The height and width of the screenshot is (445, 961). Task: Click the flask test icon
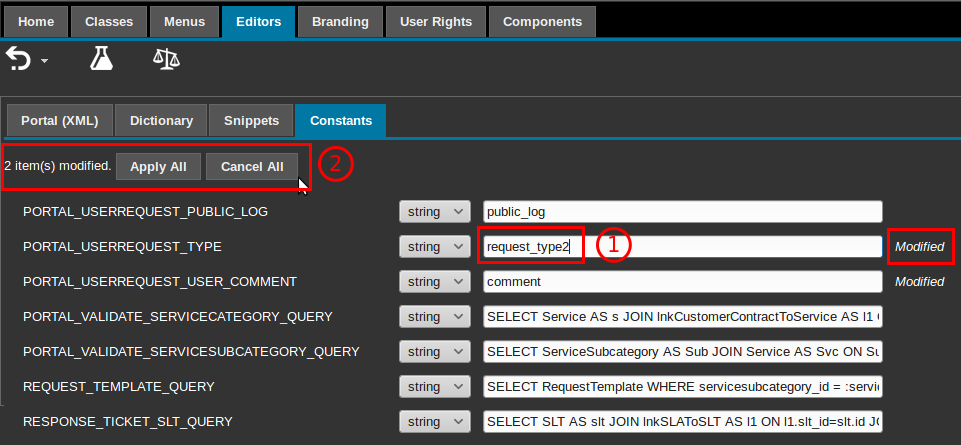101,60
